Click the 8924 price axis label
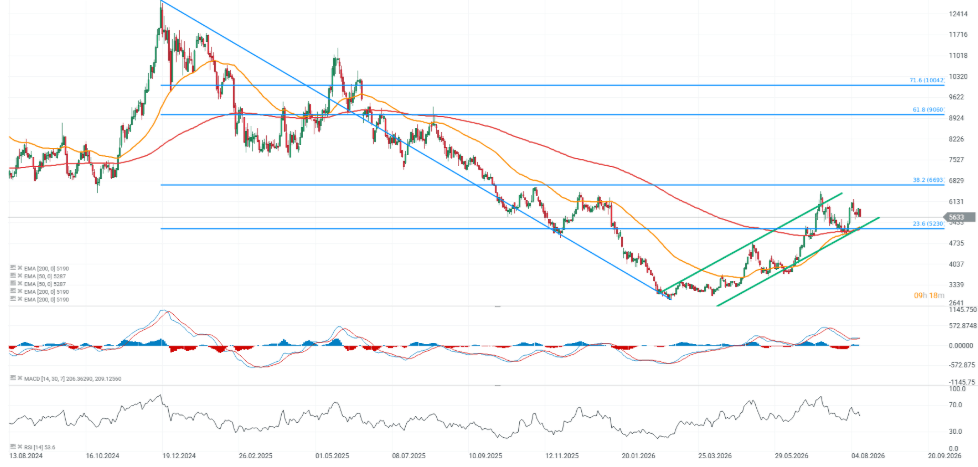This screenshot has width=978, height=467. [957, 118]
